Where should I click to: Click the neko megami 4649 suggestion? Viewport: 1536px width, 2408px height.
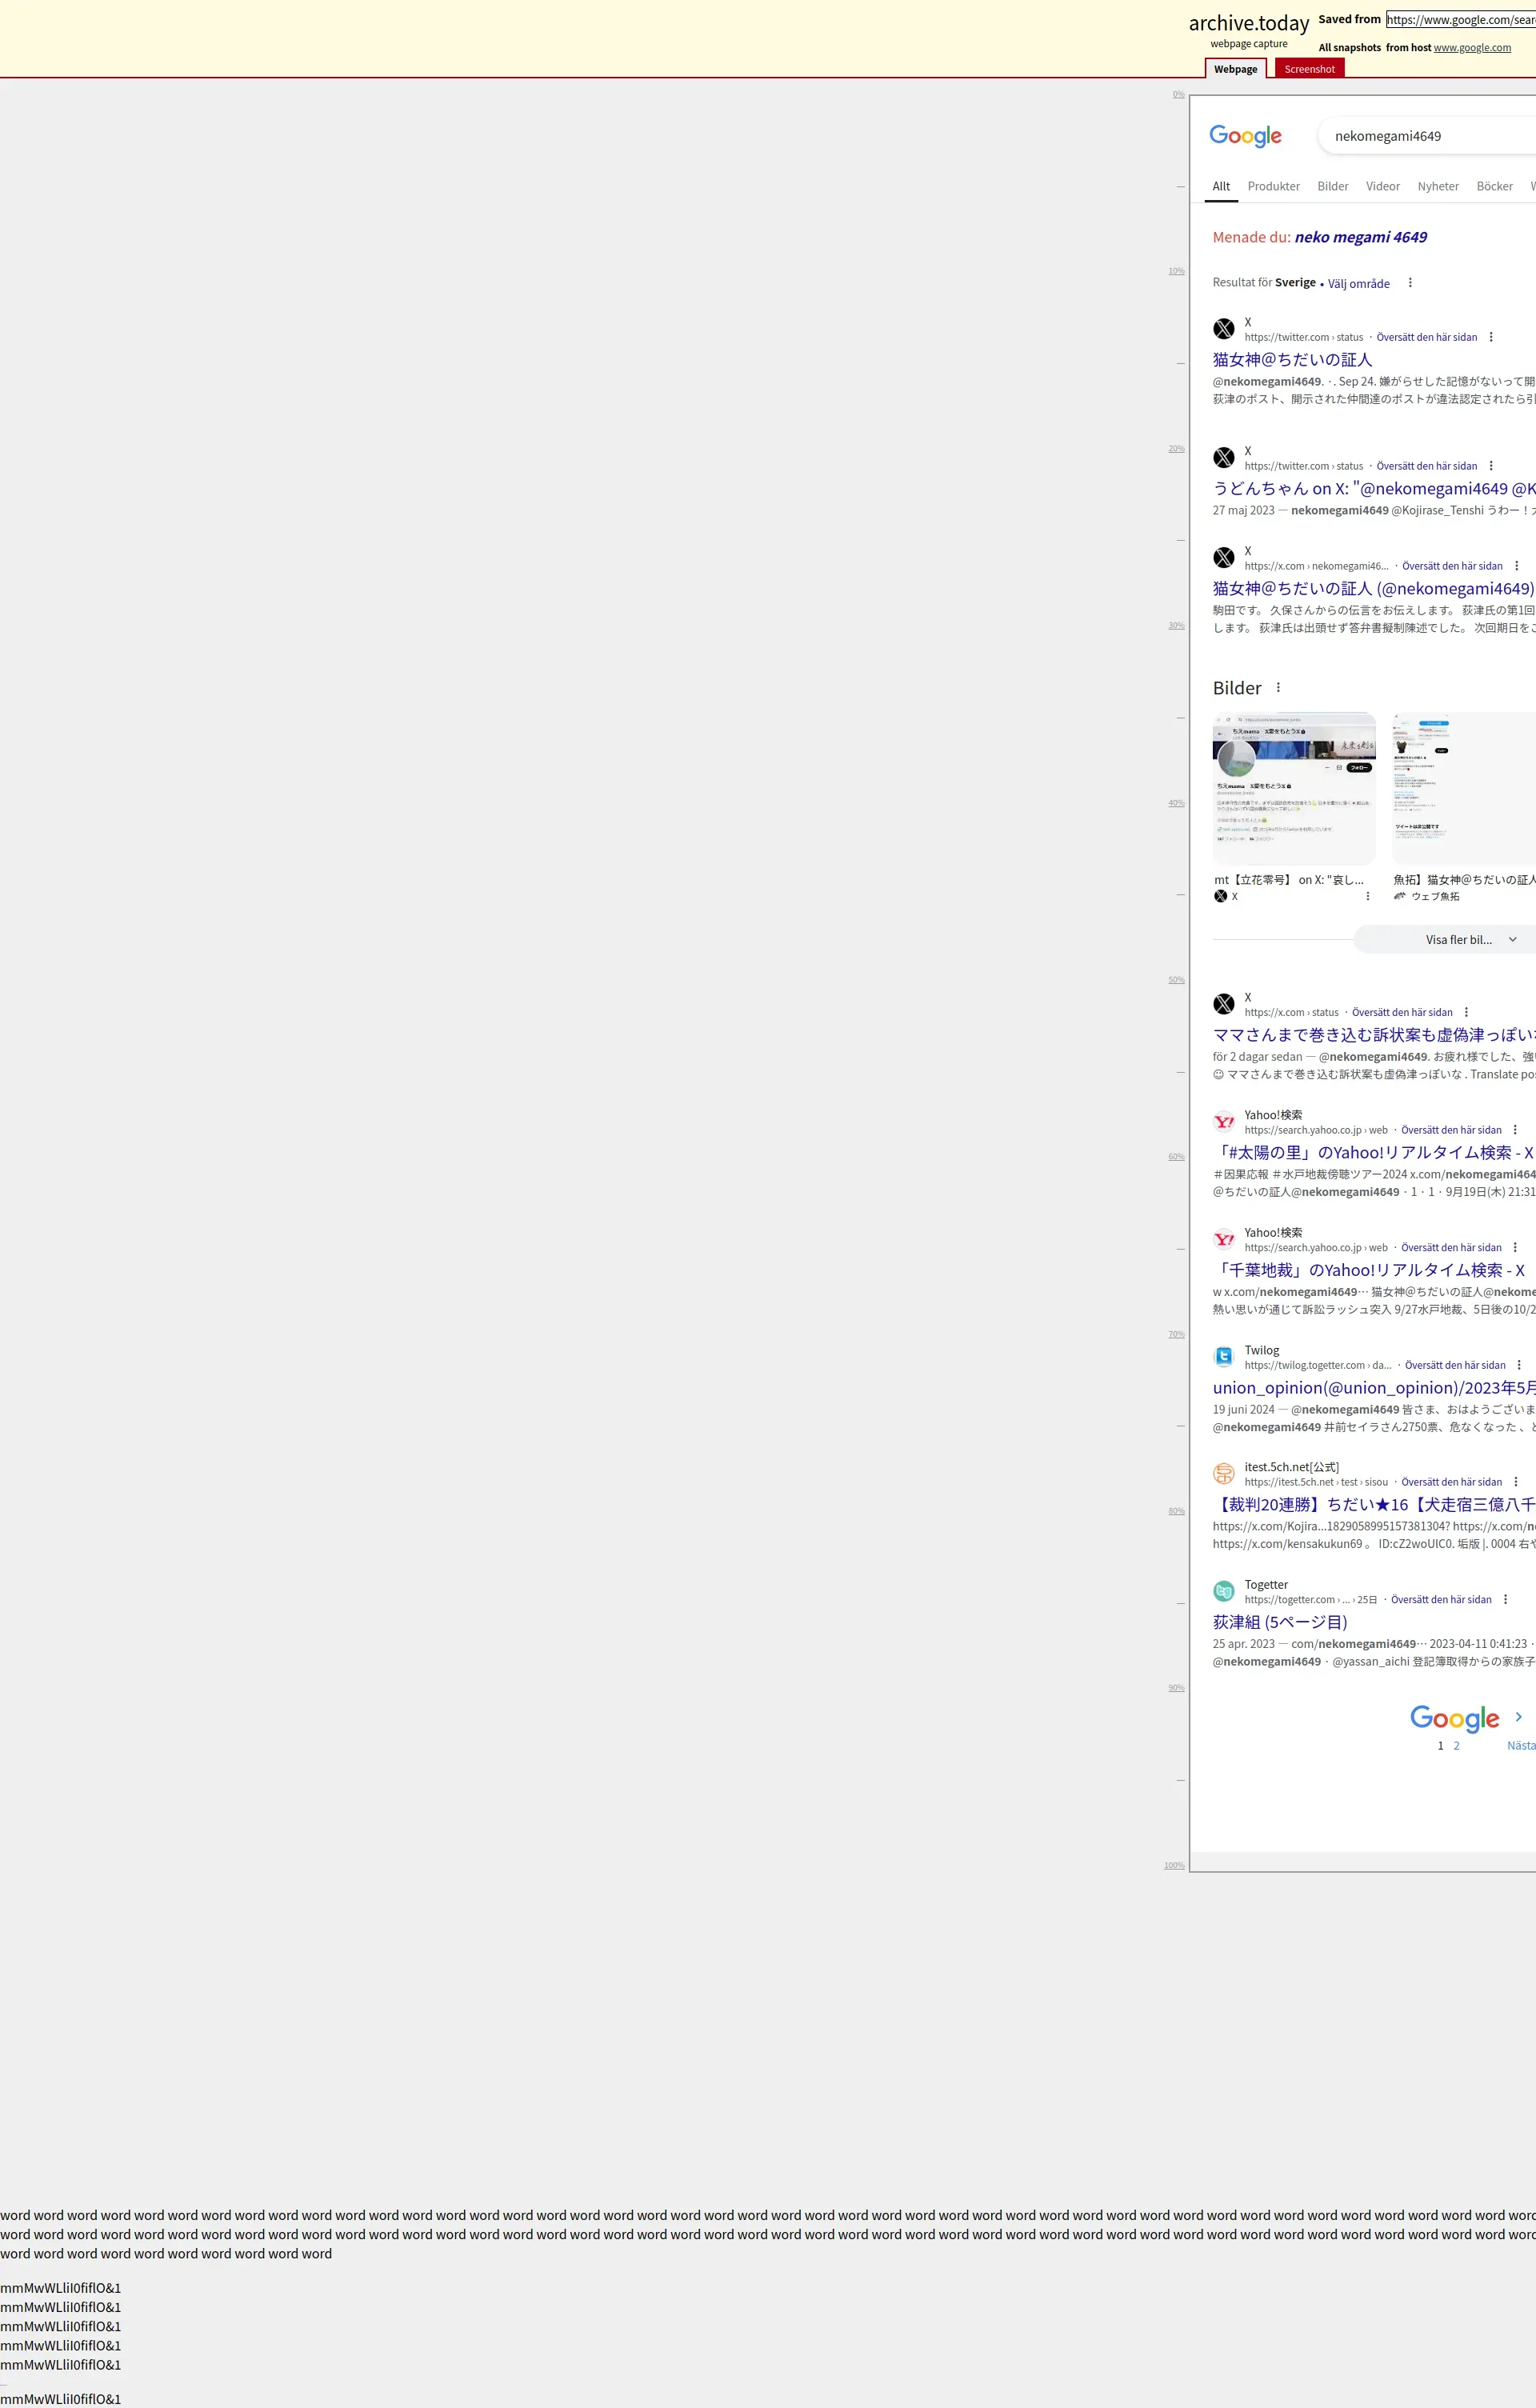click(1360, 237)
